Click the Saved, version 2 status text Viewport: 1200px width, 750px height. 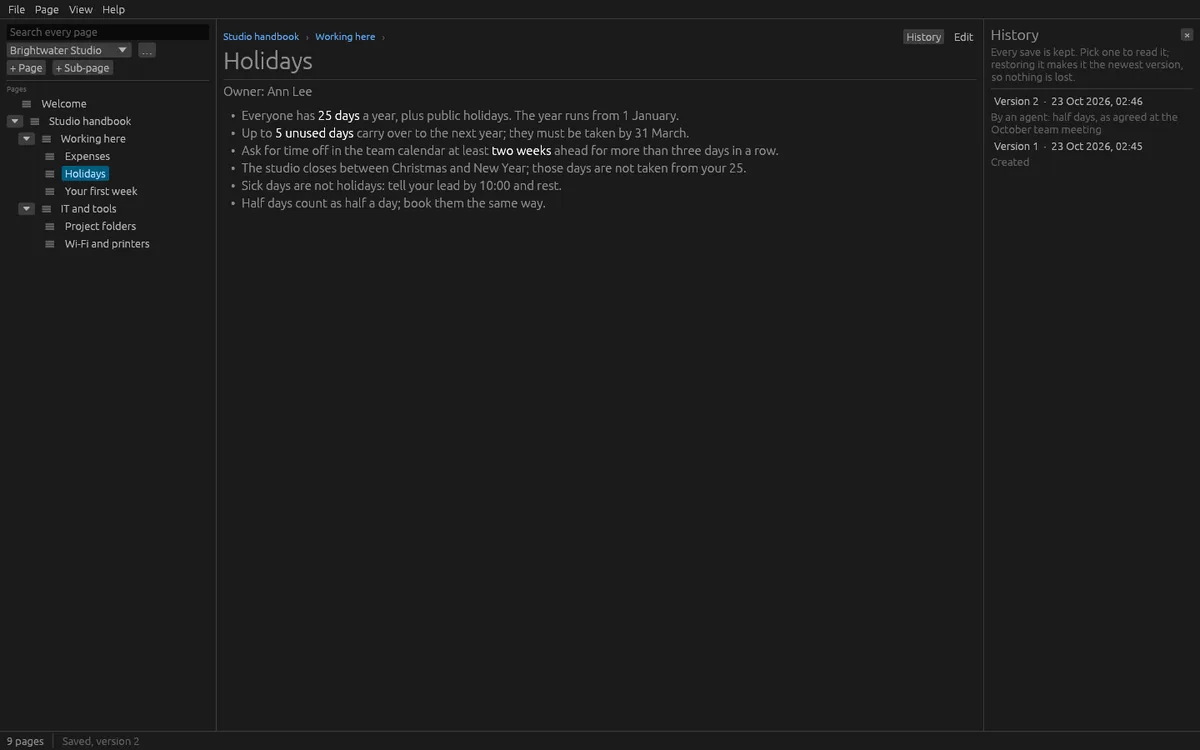pos(101,741)
